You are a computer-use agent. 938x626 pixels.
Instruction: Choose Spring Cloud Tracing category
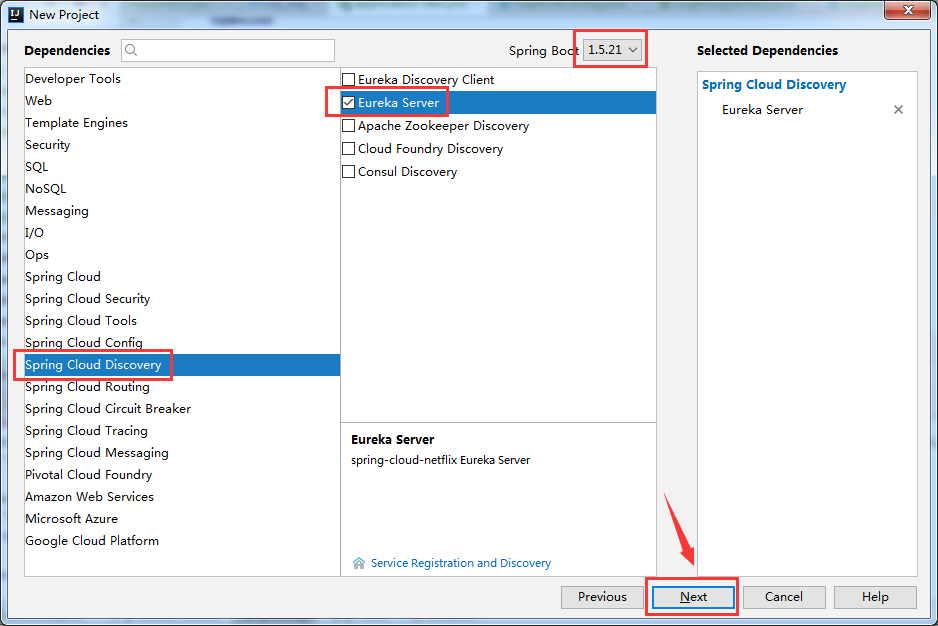click(182, 431)
